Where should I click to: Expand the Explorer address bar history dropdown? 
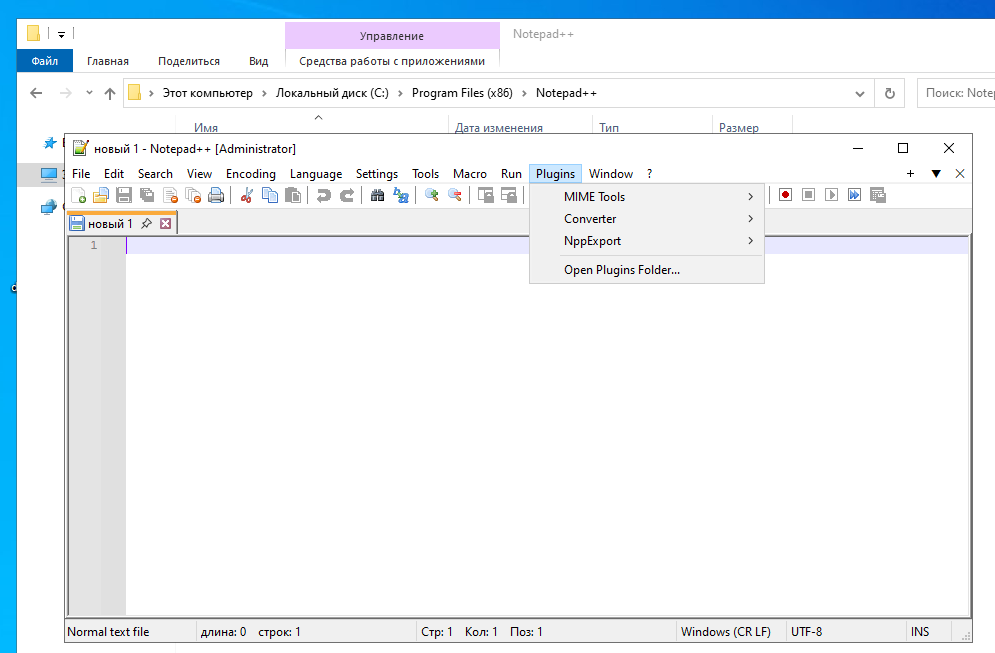pos(860,93)
